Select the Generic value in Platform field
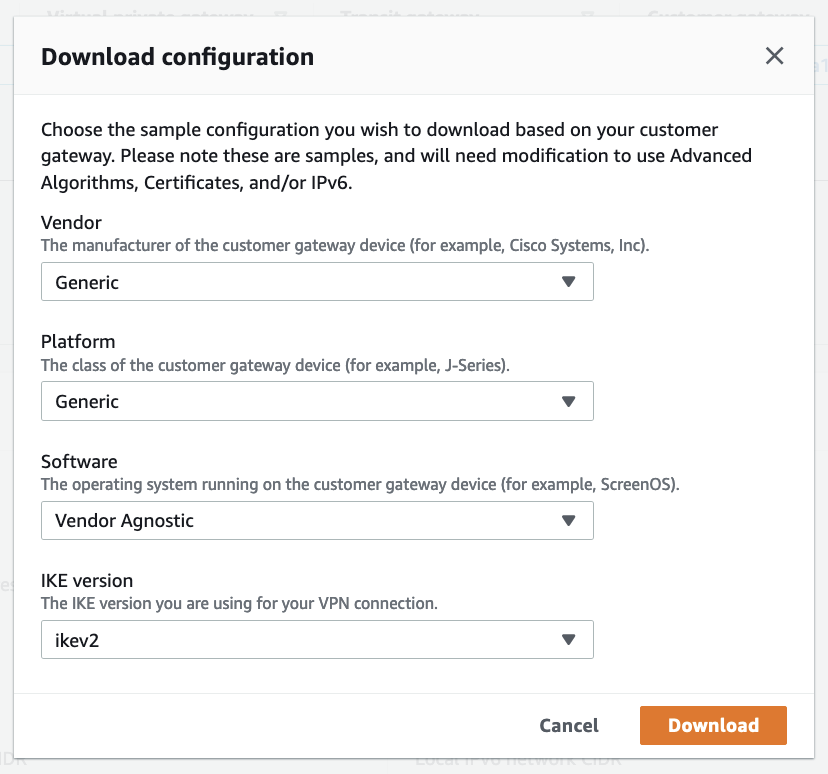This screenshot has height=774, width=828. [x=86, y=401]
